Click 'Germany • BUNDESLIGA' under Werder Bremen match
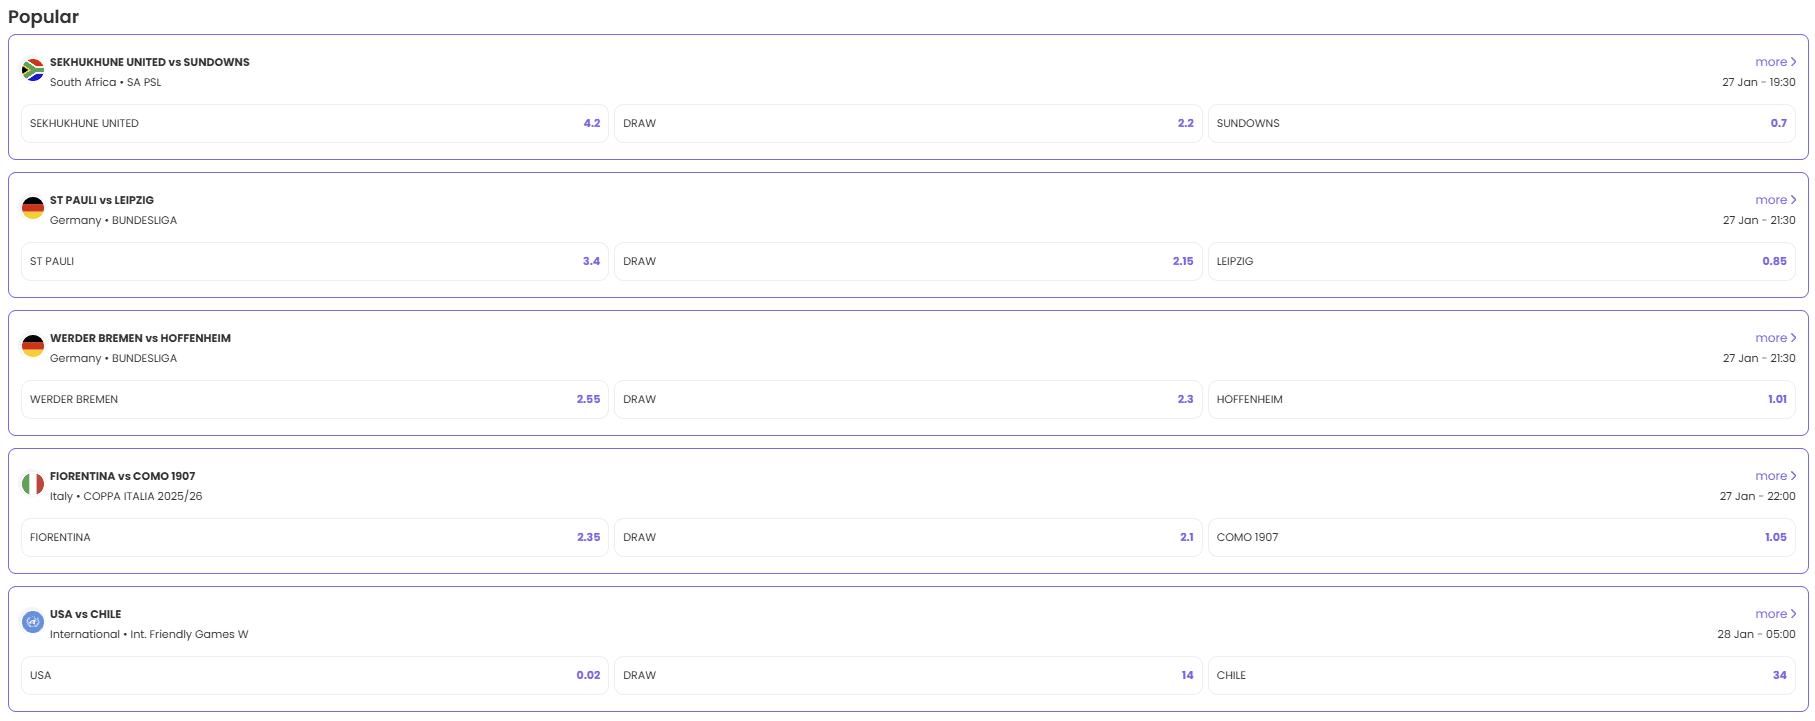This screenshot has width=1815, height=721. 114,358
